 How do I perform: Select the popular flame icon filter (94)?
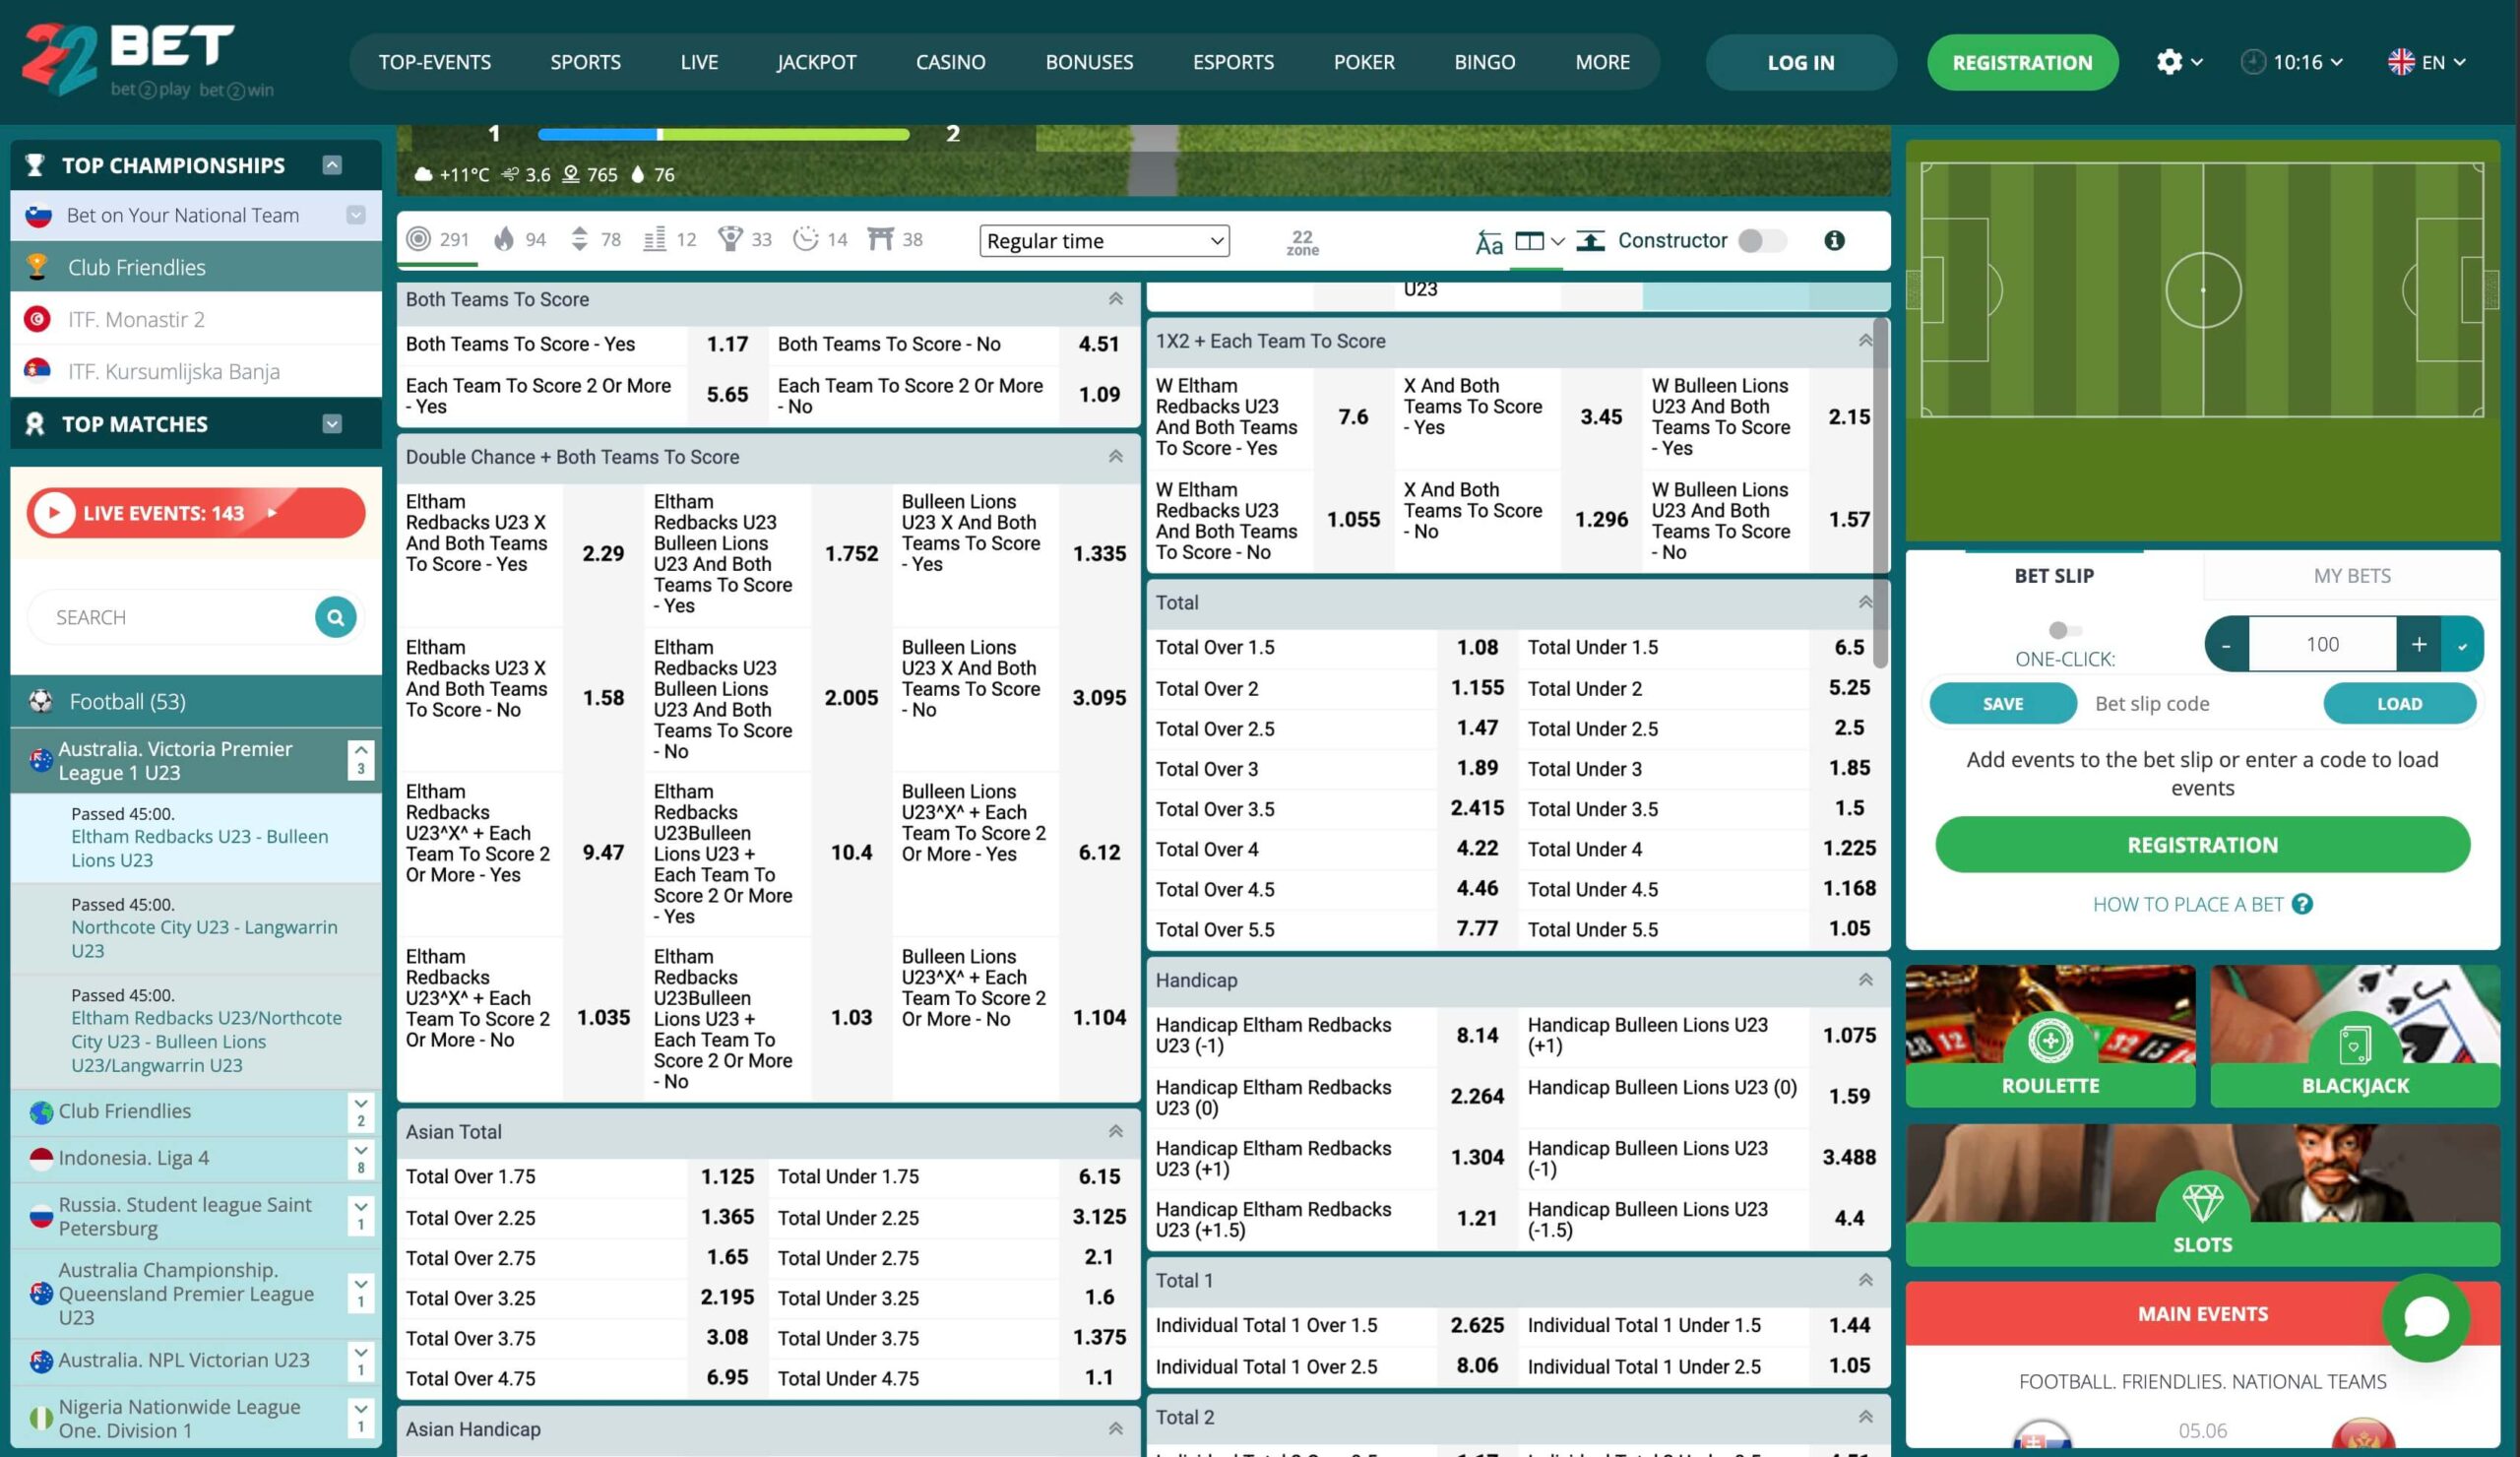pos(520,239)
